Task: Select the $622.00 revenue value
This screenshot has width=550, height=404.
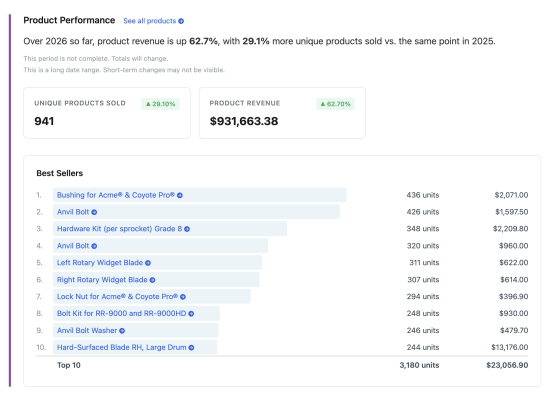Action: coord(514,263)
